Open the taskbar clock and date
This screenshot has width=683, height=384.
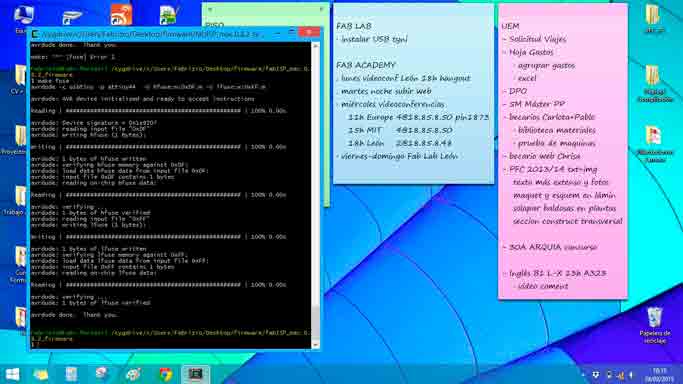coord(660,375)
